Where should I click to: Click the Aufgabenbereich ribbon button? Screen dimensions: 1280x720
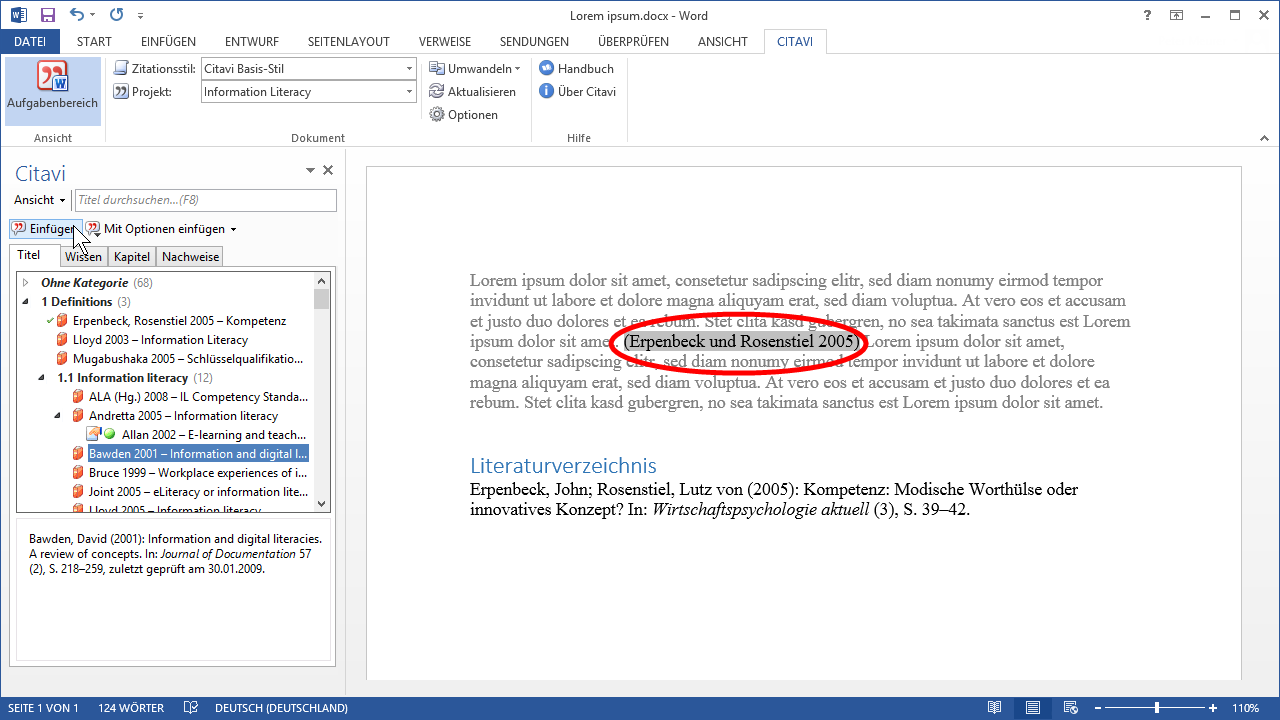coord(53,90)
